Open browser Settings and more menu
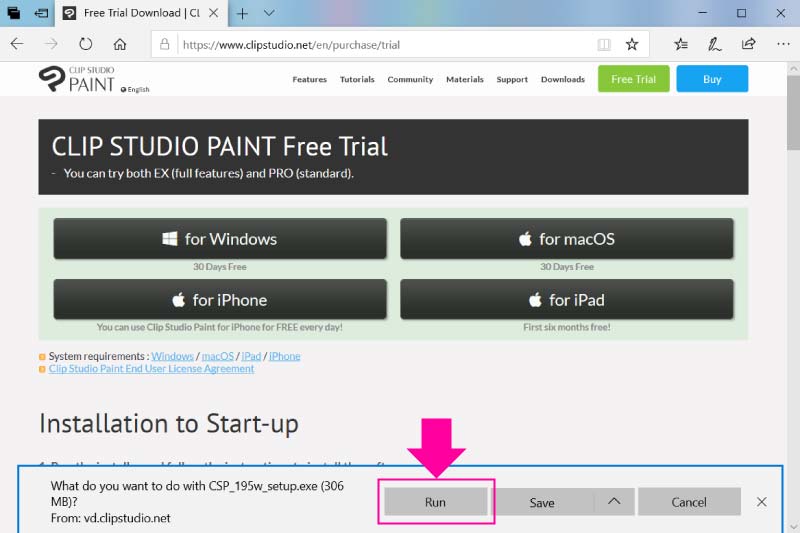 tap(781, 44)
